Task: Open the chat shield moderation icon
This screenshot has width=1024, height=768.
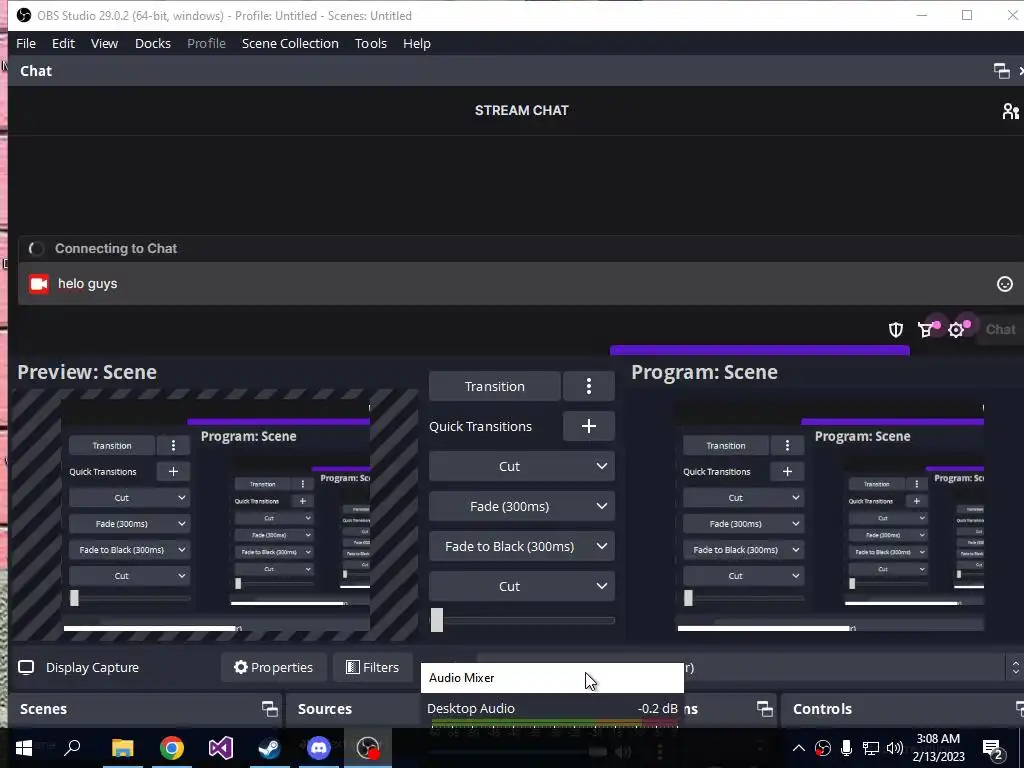Action: pyautogui.click(x=896, y=330)
